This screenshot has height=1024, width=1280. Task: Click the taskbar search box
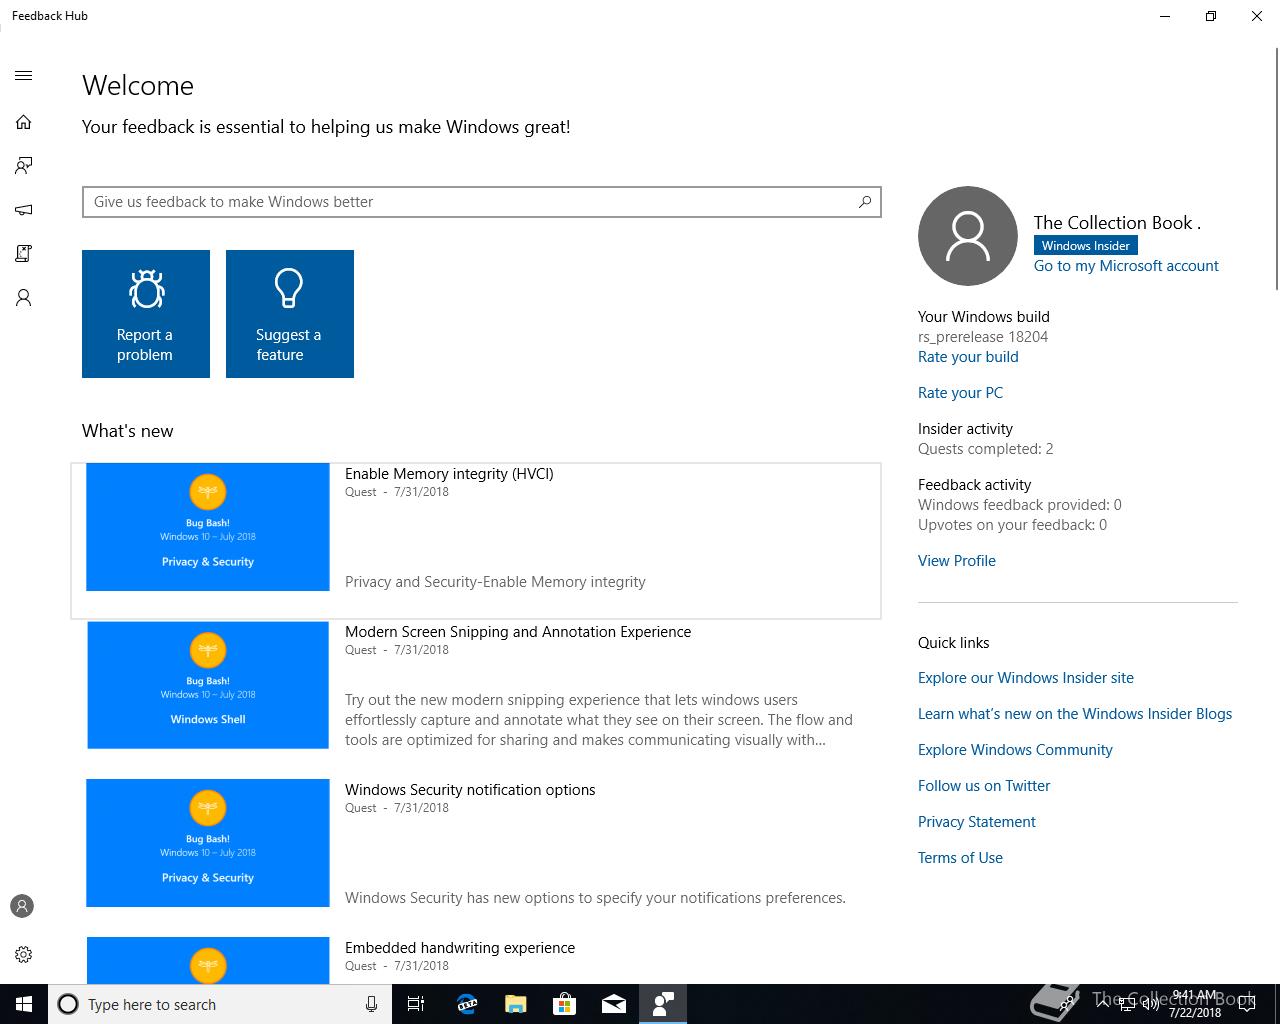[220, 1004]
